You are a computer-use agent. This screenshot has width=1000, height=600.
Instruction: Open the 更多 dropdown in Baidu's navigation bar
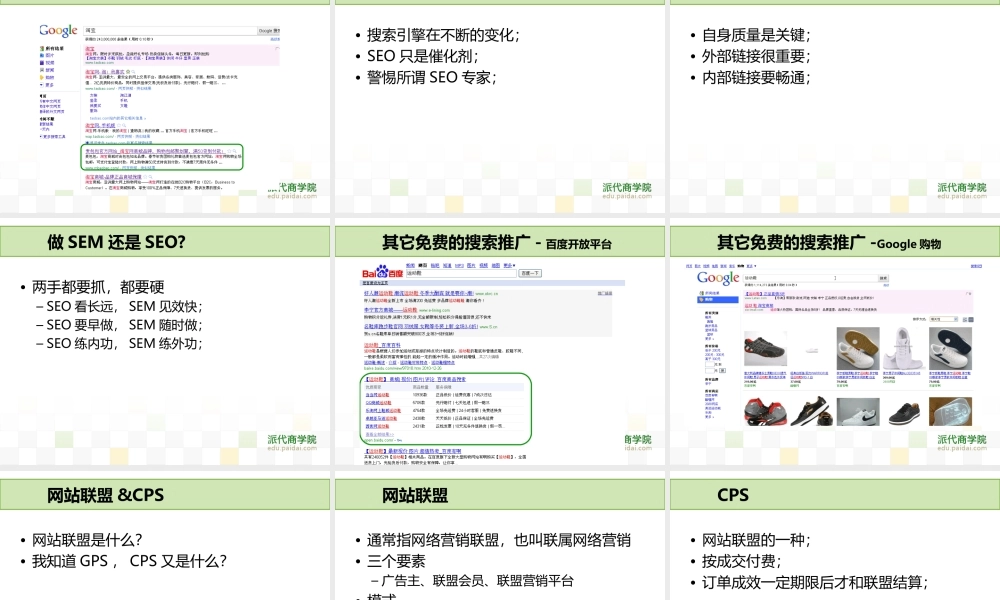pyautogui.click(x=509, y=265)
